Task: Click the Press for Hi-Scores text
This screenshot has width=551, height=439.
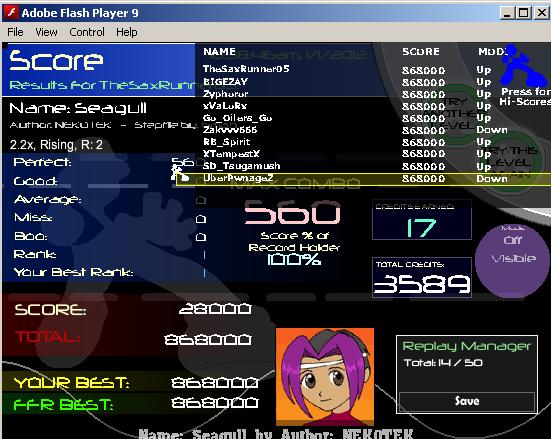Action: (525, 97)
